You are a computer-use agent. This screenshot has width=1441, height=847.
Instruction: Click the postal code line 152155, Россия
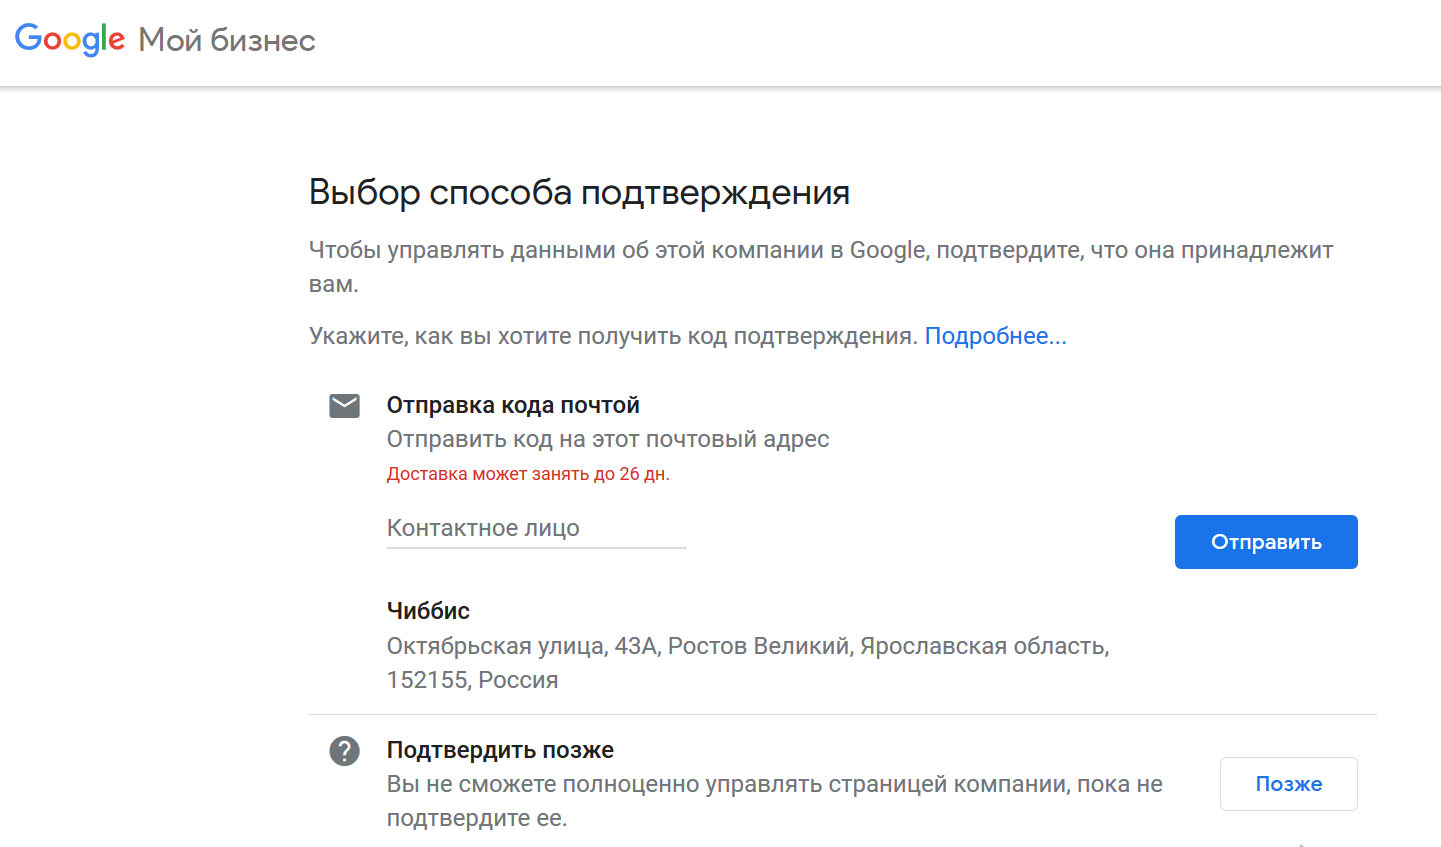pos(472,680)
